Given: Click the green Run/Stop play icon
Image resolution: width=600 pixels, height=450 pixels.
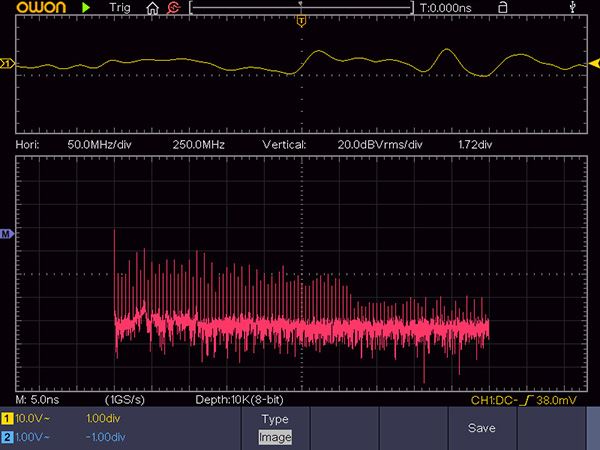Looking at the screenshot, I should click(86, 8).
